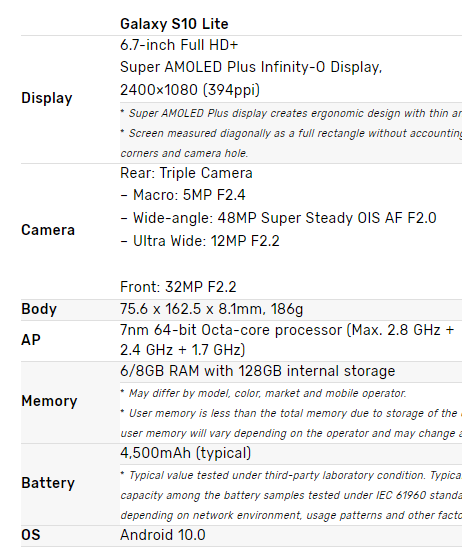Click the 4,500mAh (typical) battery value

(x=185, y=453)
